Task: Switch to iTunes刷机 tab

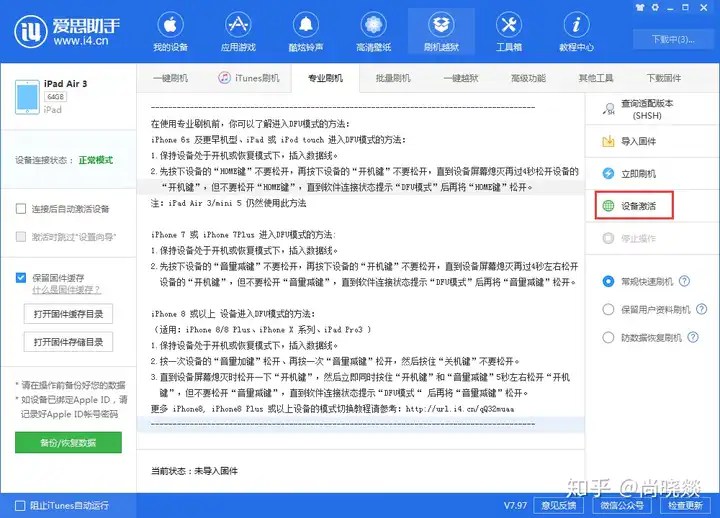Action: [x=248, y=78]
